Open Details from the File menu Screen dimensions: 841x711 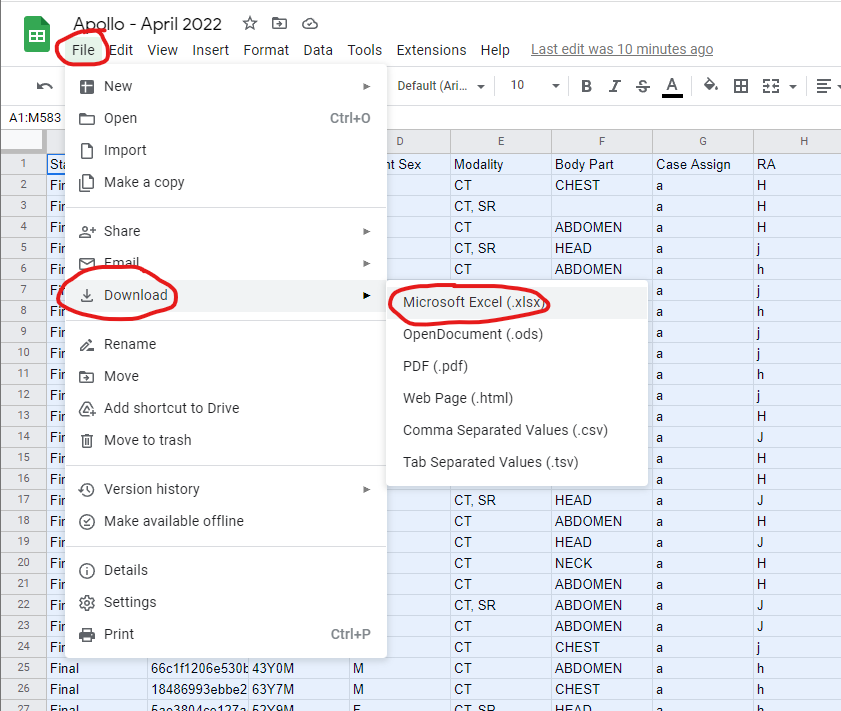point(226,571)
